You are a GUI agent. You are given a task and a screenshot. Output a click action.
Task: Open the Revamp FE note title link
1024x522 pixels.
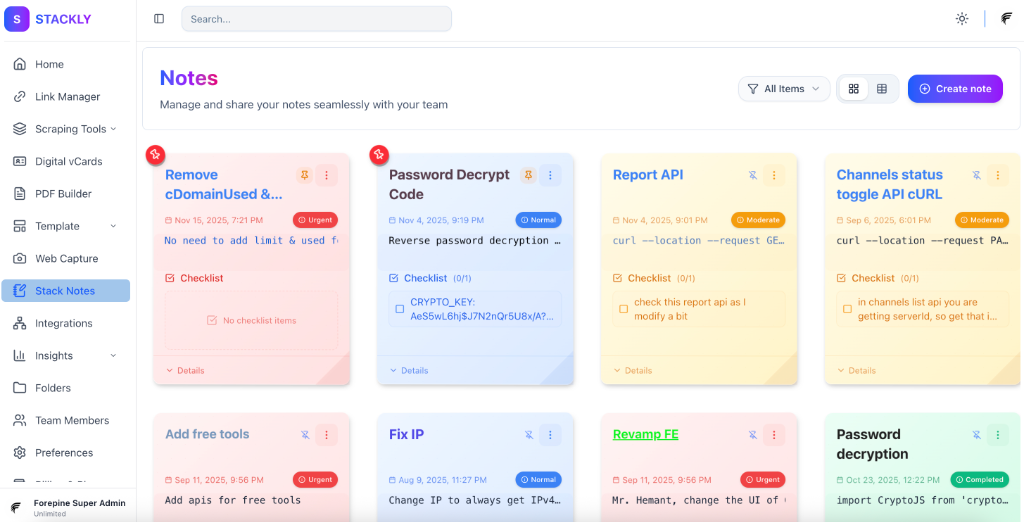click(645, 434)
